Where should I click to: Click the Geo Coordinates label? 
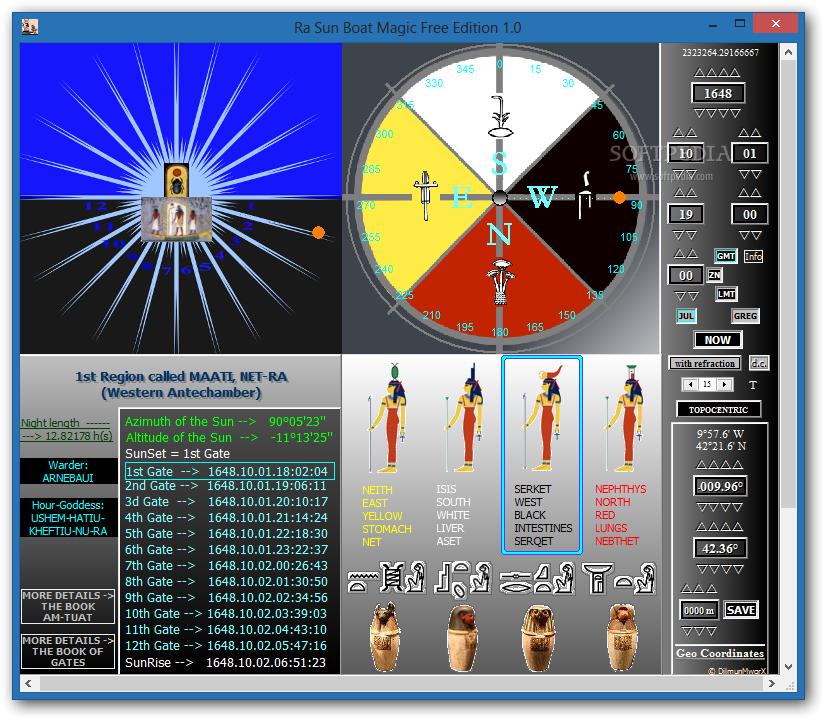[x=720, y=653]
